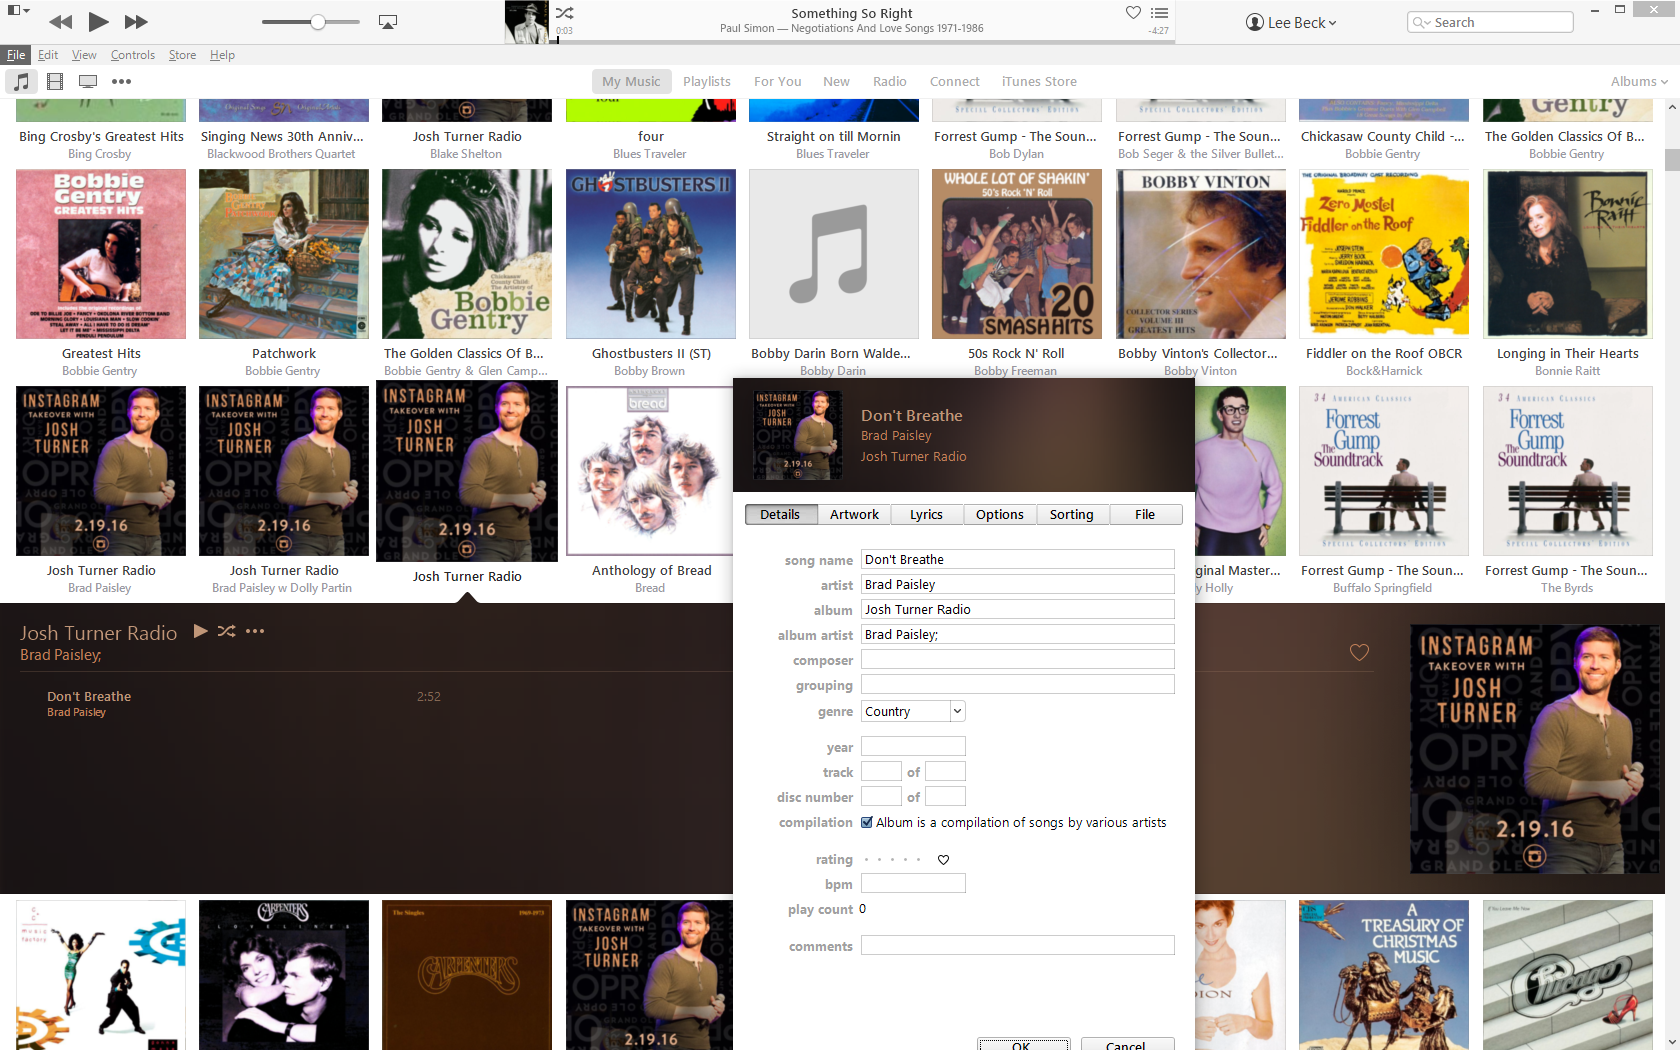
Task: Confirm the dialog with OK
Action: click(1023, 1045)
